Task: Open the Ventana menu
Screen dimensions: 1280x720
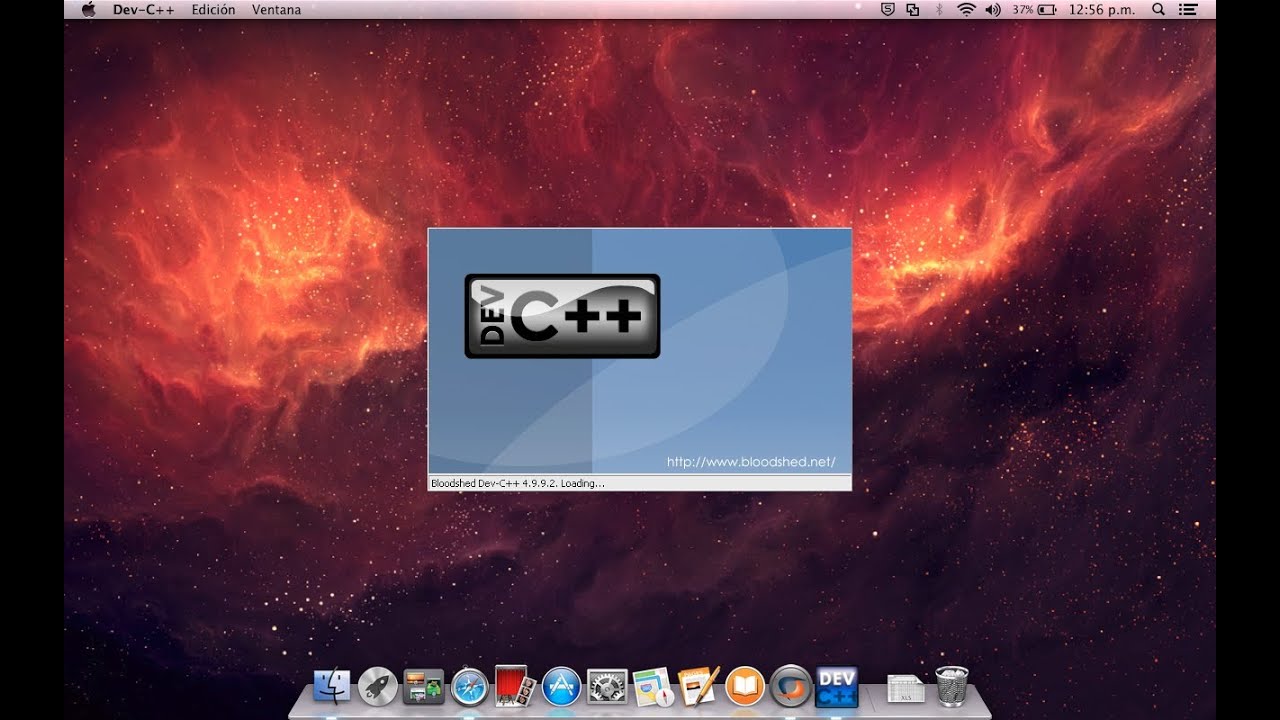Action: pyautogui.click(x=276, y=9)
